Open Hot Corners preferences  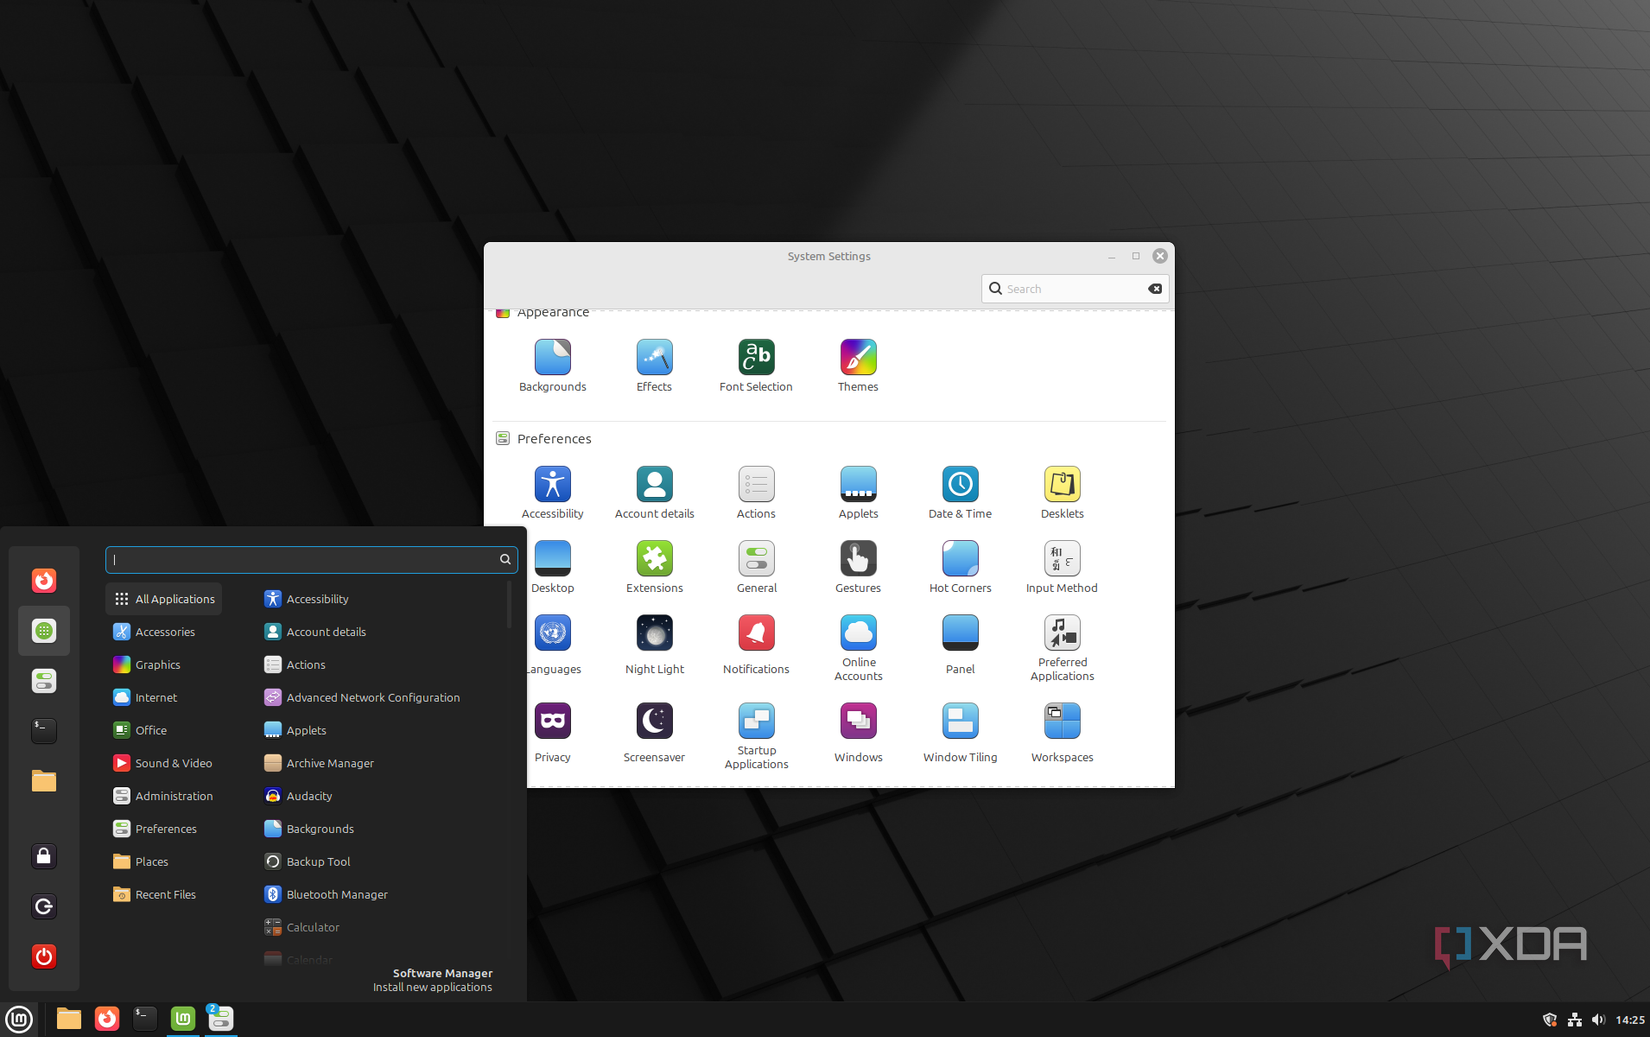(x=959, y=566)
